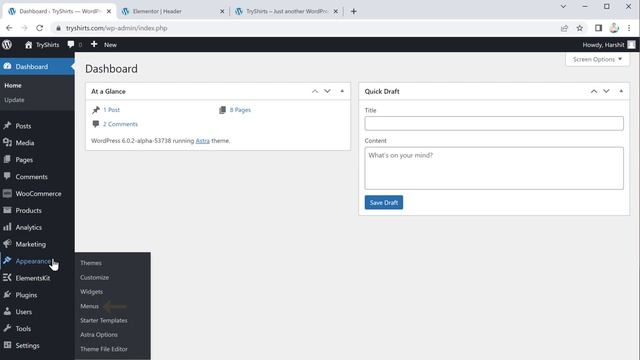The width and height of the screenshot is (640, 360).
Task: Click the Quick Draft Content textarea
Action: tap(494, 168)
